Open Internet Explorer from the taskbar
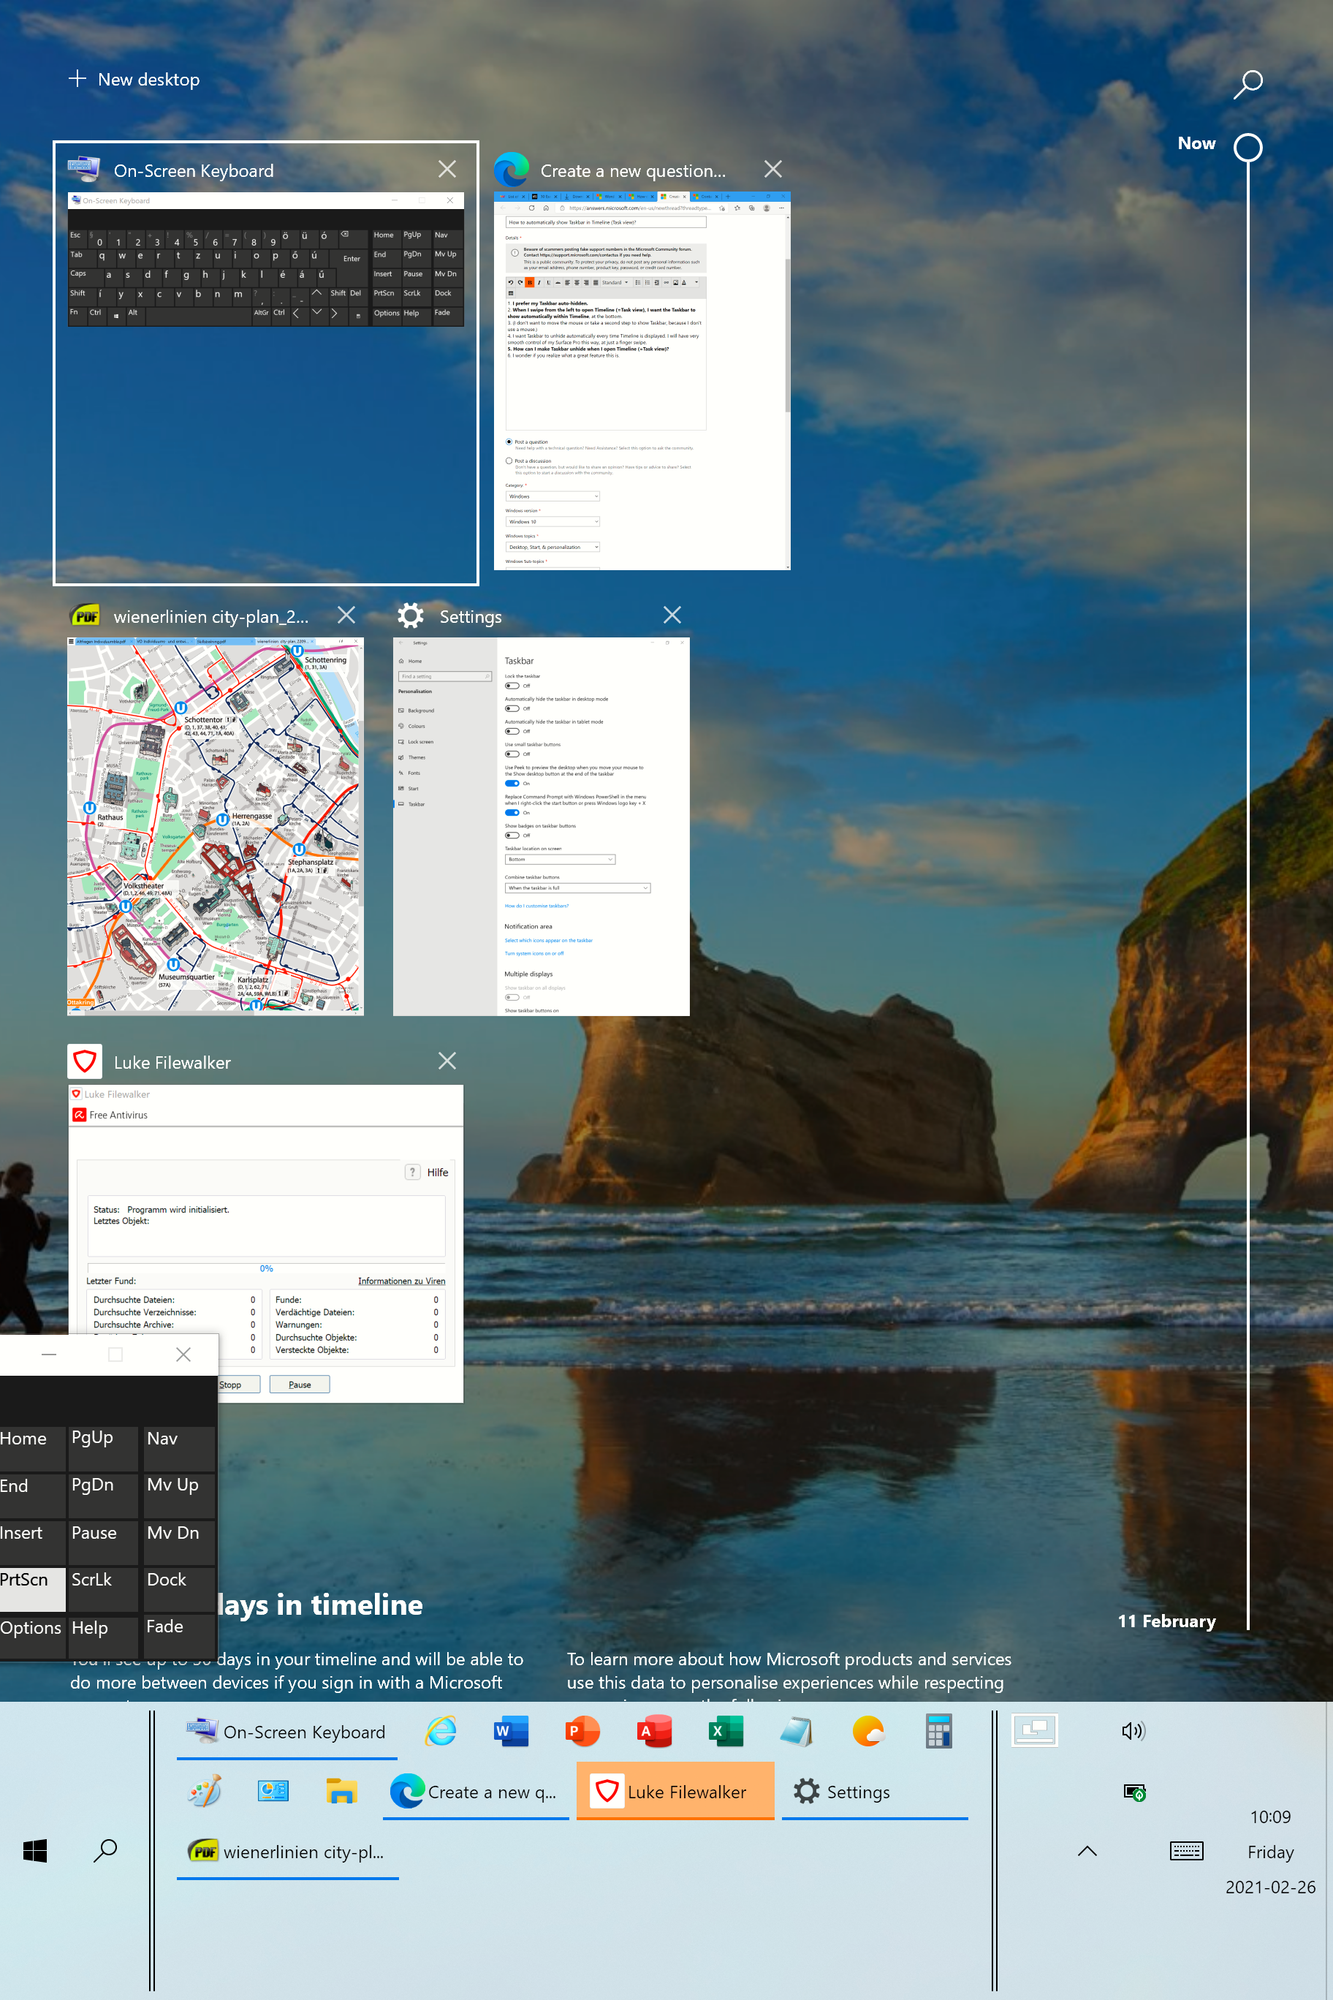 441,1731
